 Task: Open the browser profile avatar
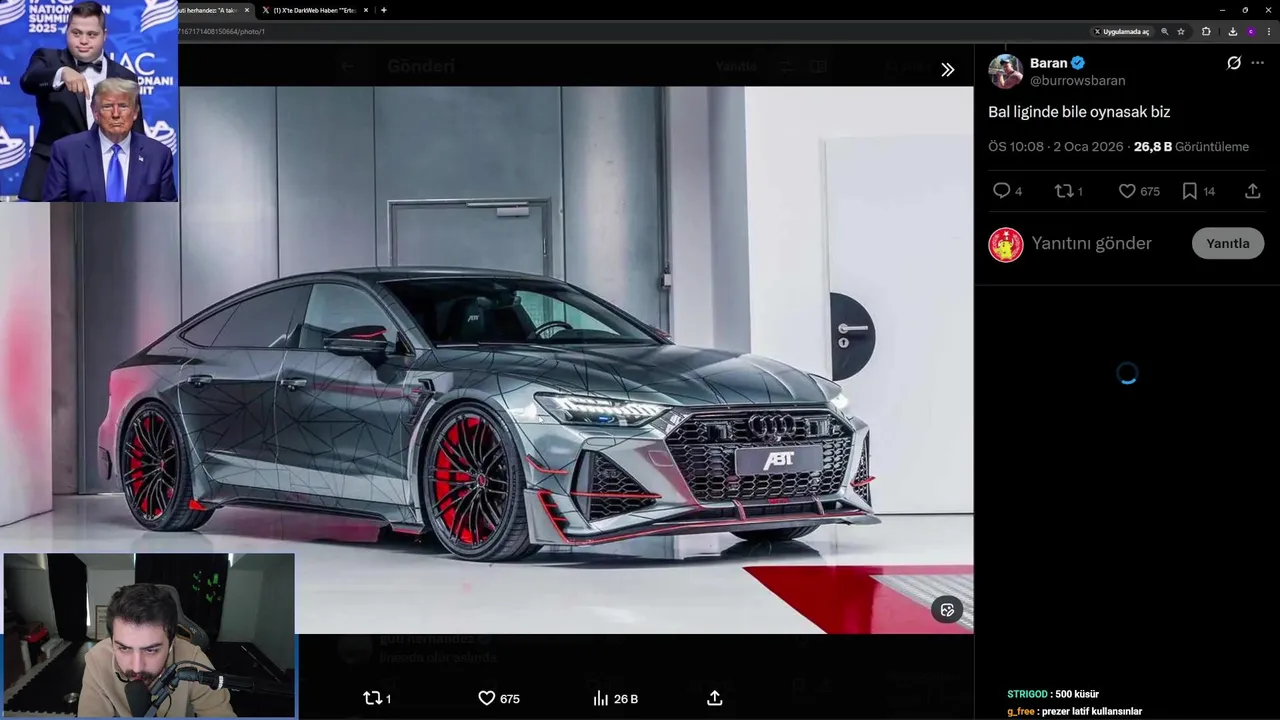pyautogui.click(x=1251, y=32)
